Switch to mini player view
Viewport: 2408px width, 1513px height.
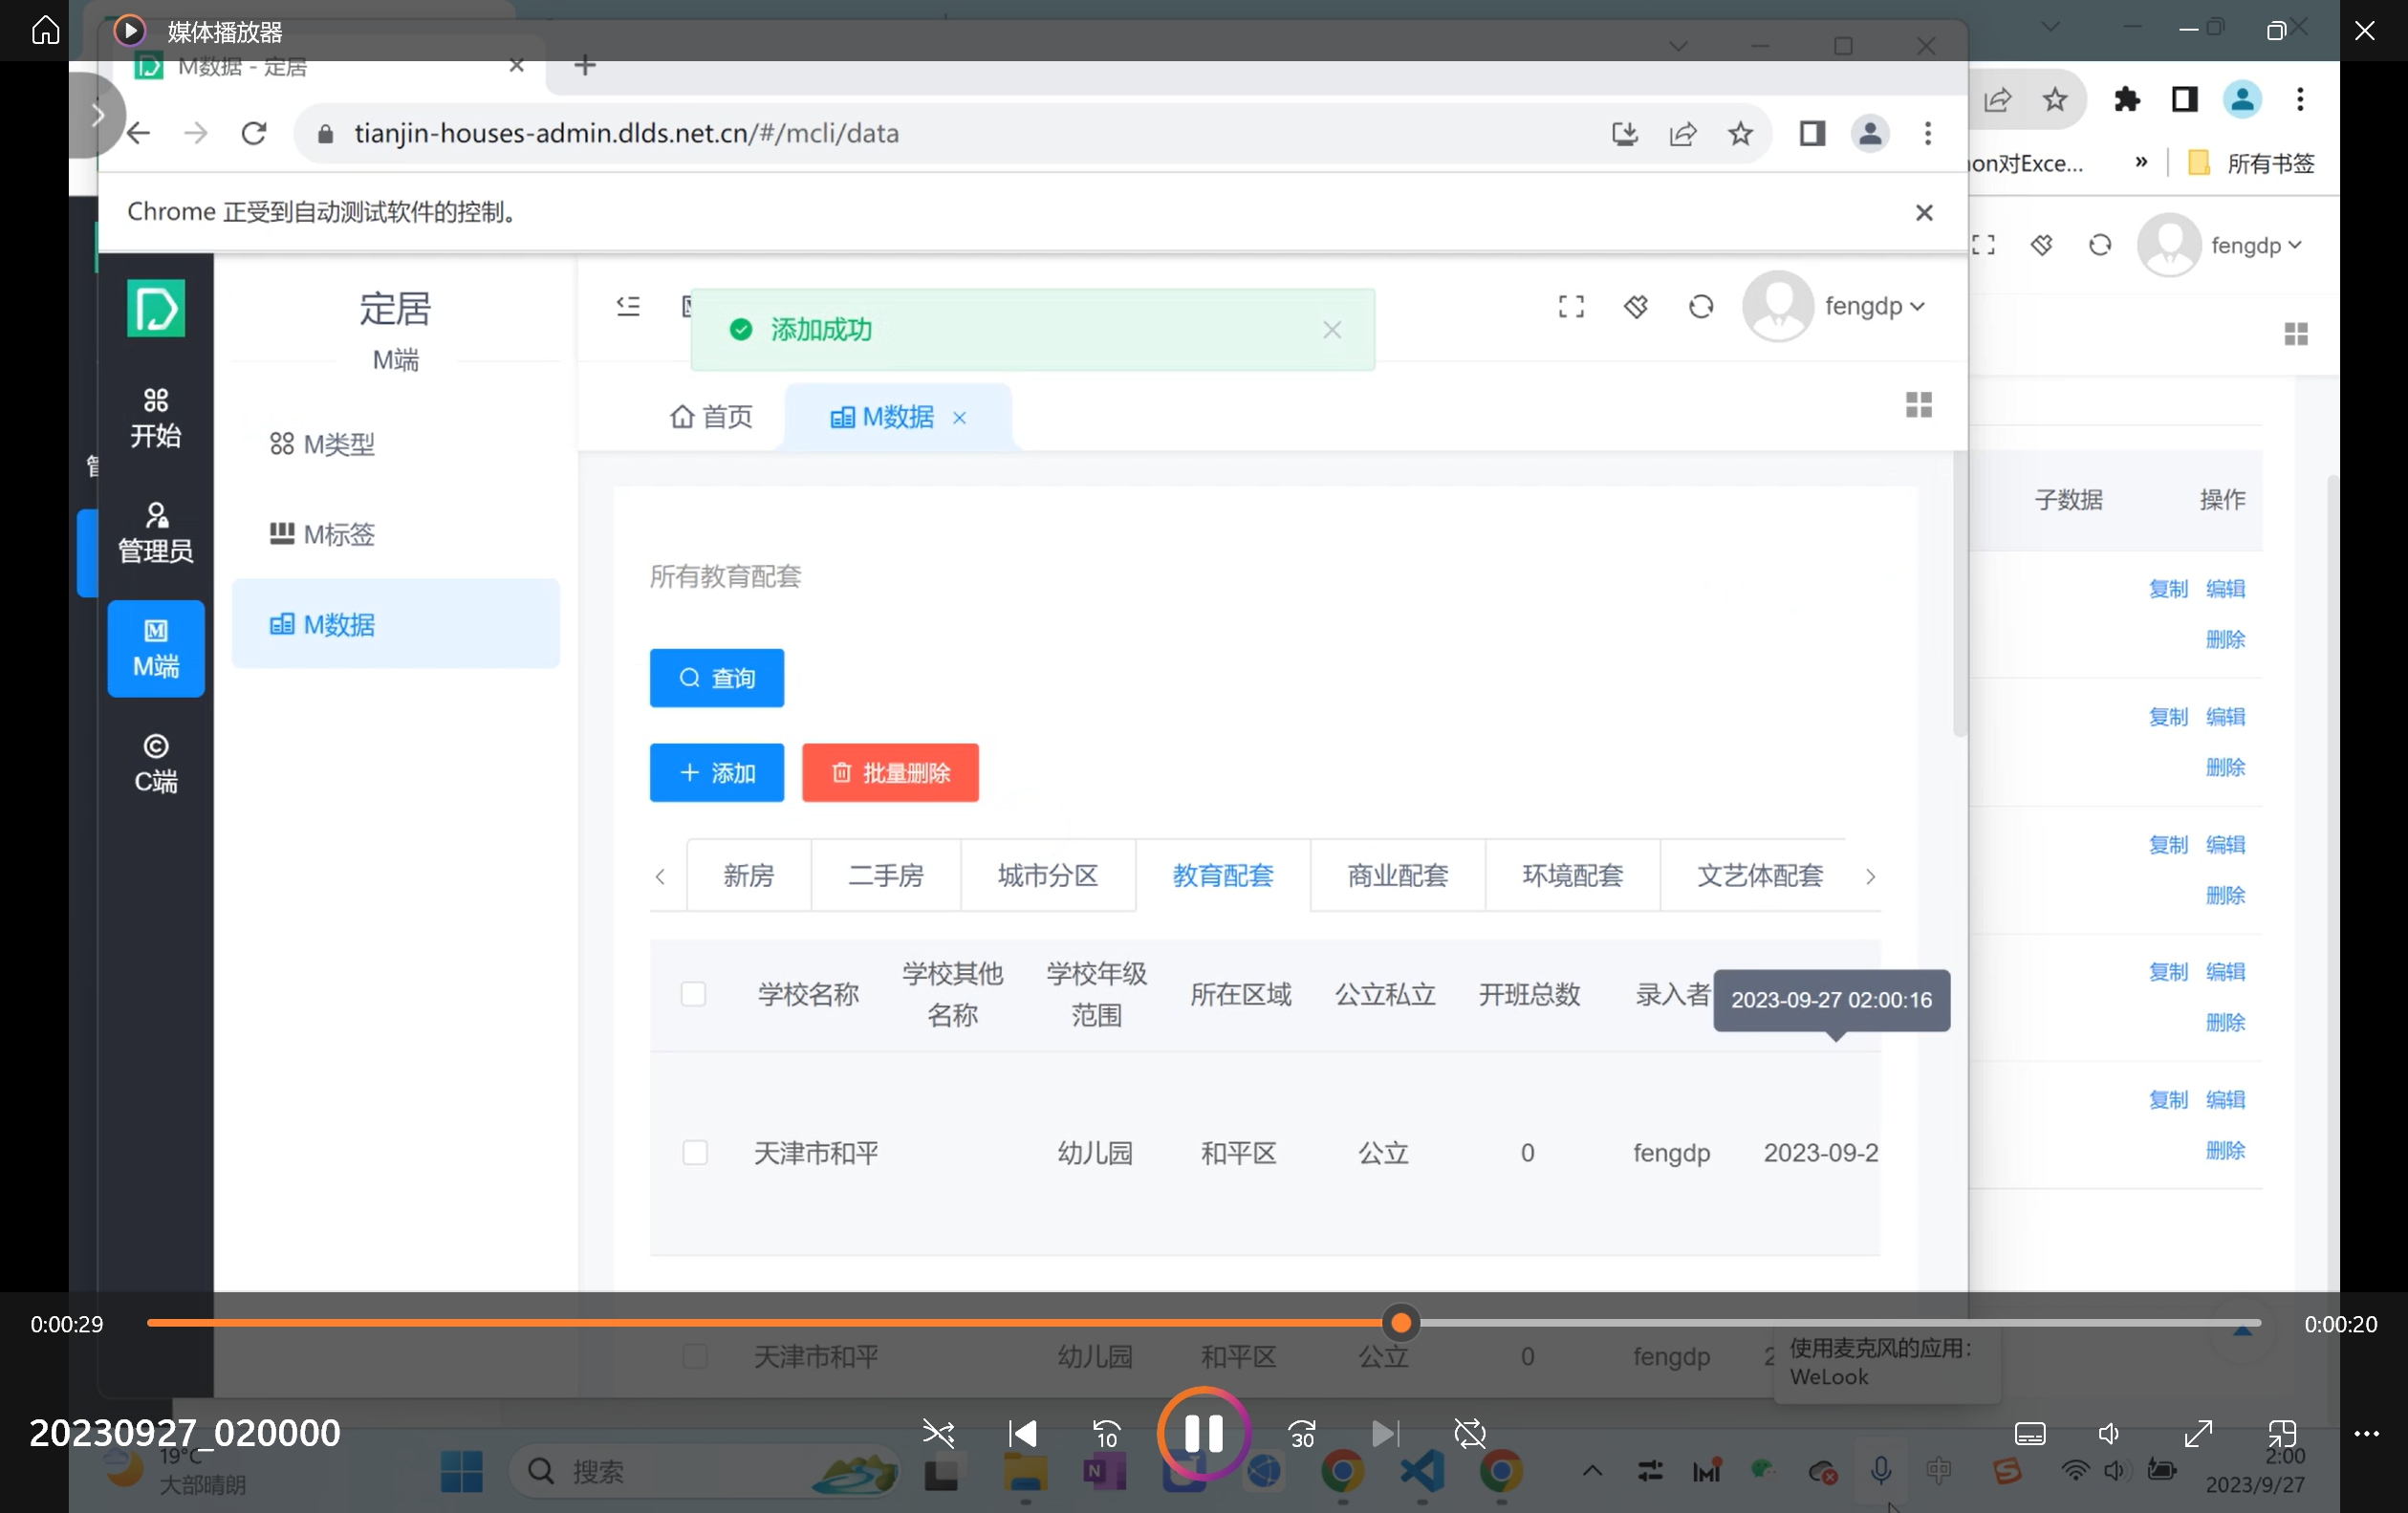(2282, 1433)
